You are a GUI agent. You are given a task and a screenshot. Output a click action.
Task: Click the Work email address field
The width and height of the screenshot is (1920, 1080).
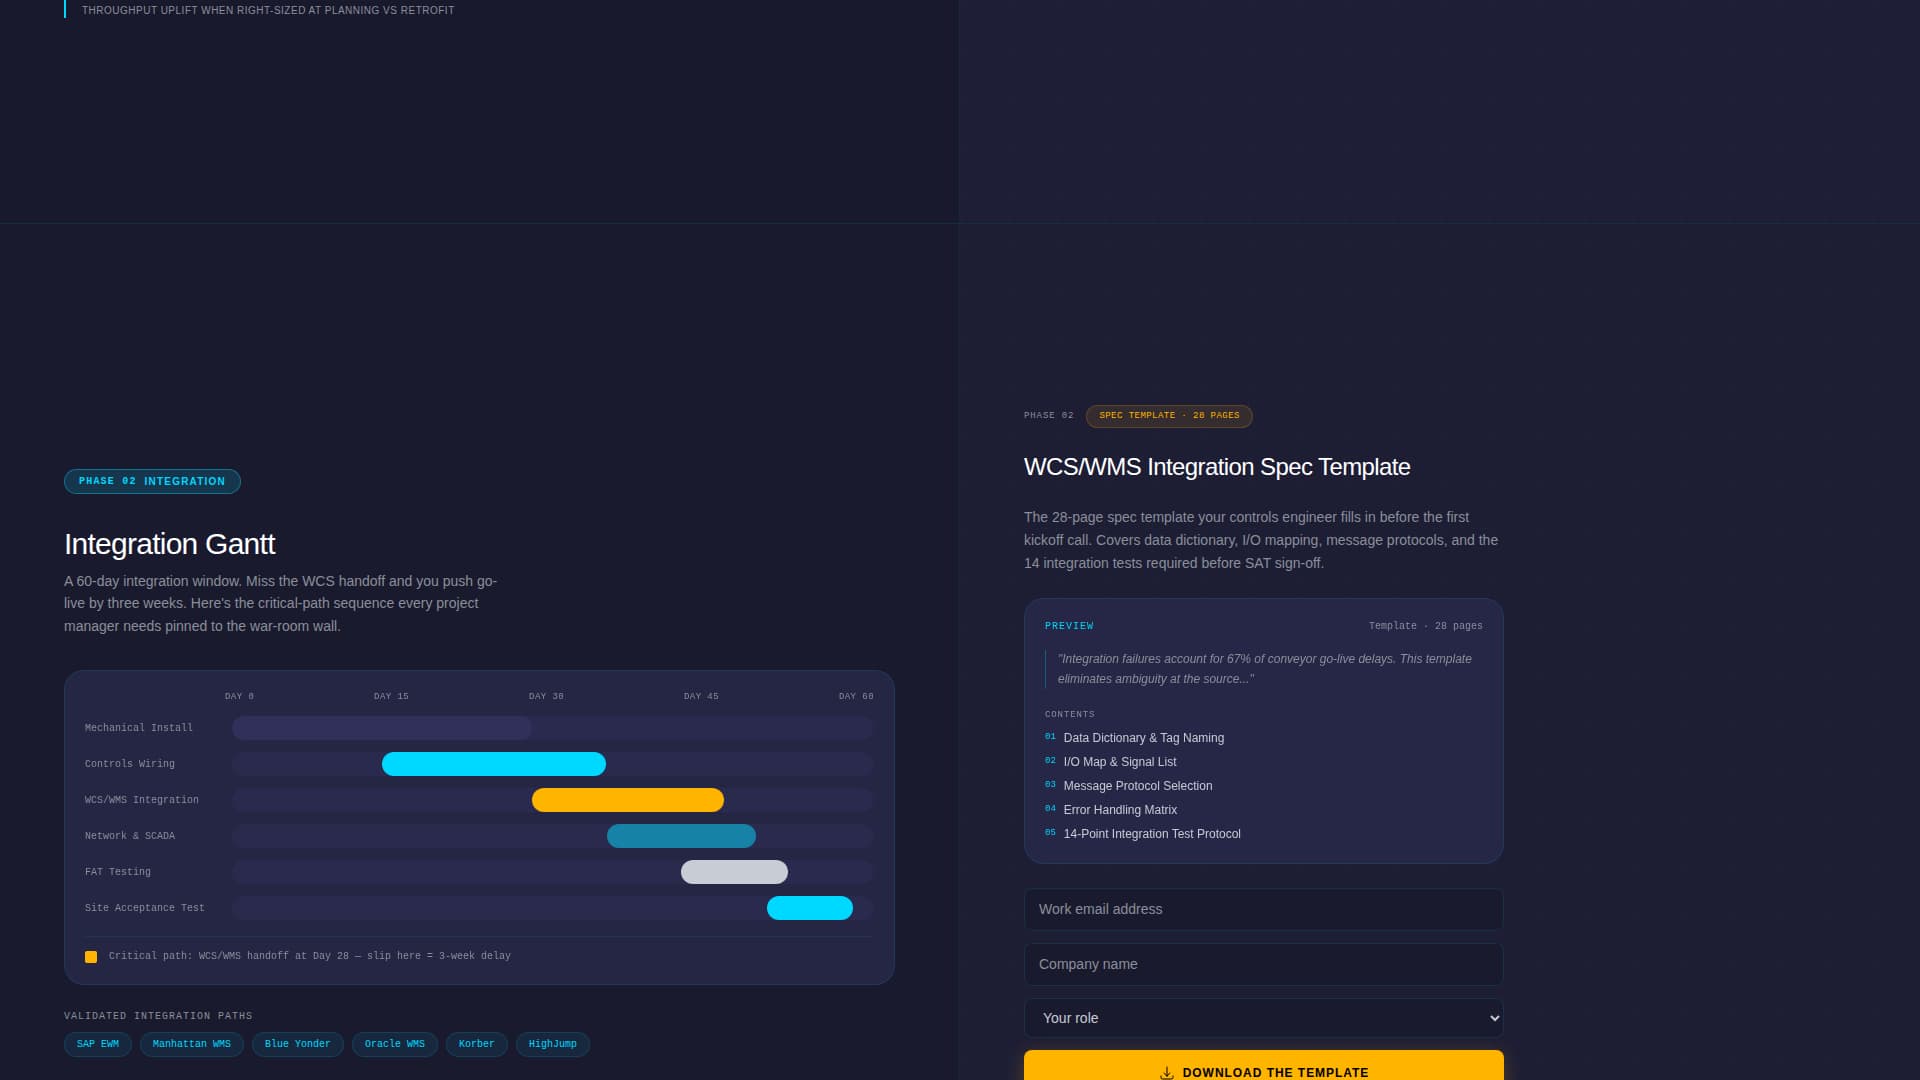[x=1263, y=909]
